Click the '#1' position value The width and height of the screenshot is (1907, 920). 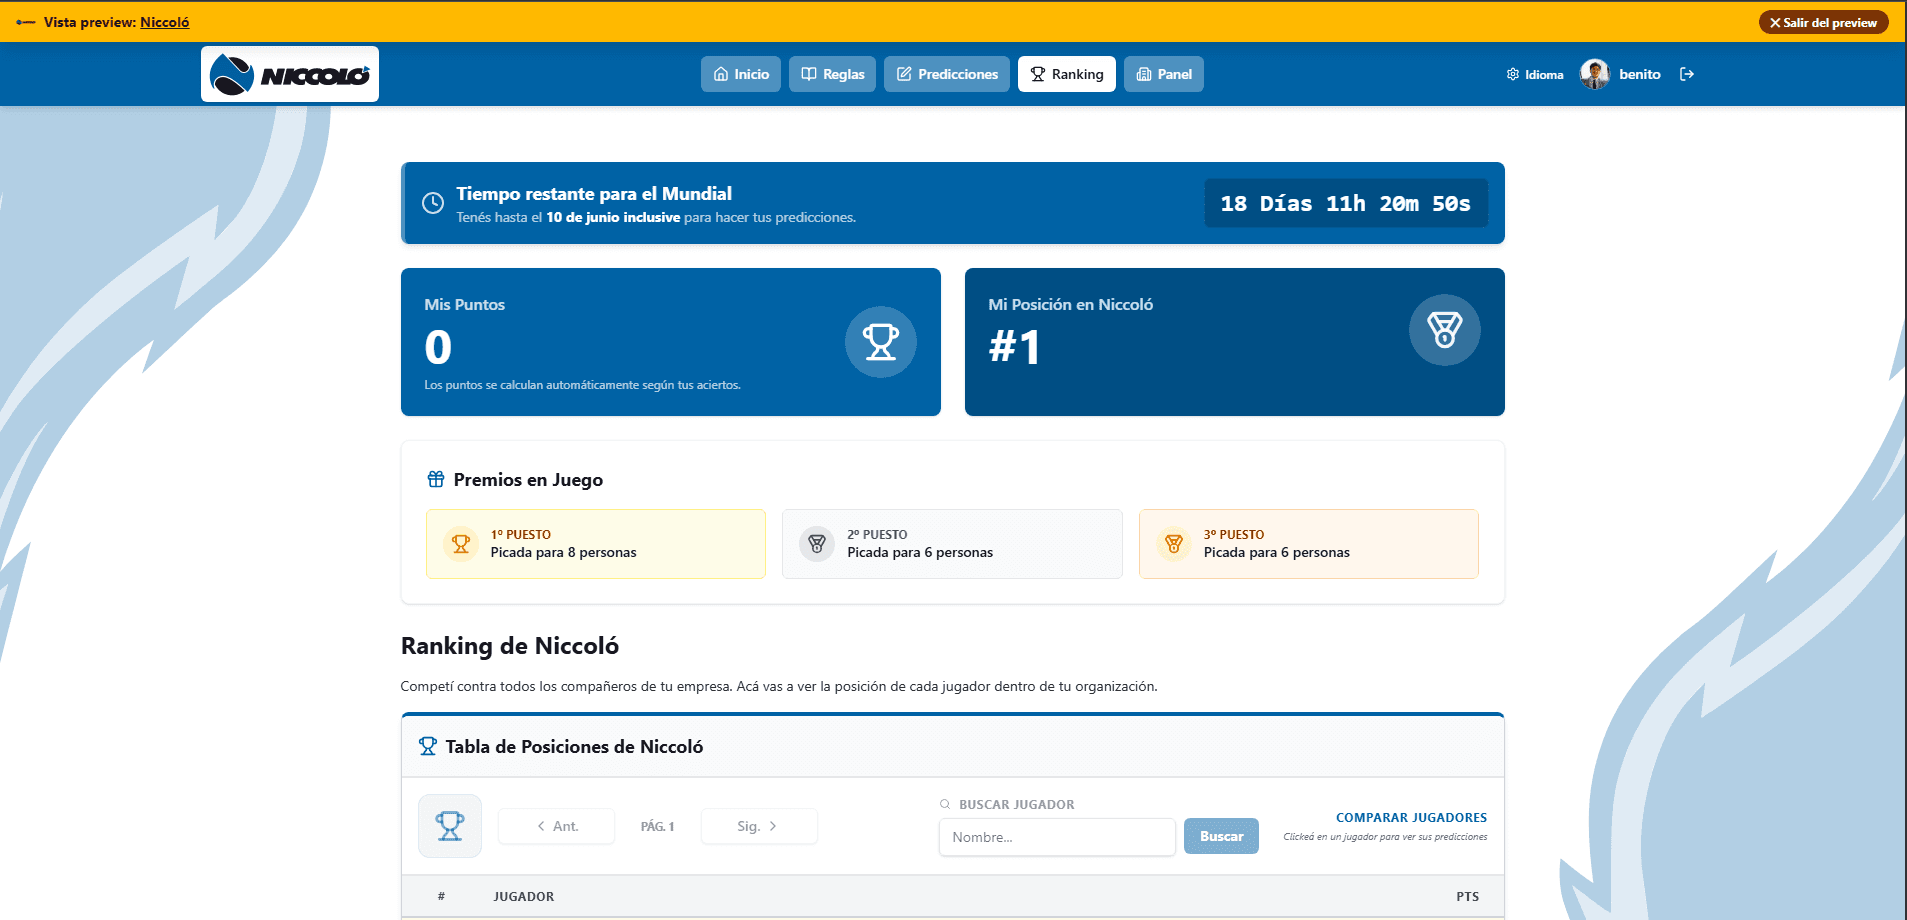click(x=1015, y=347)
